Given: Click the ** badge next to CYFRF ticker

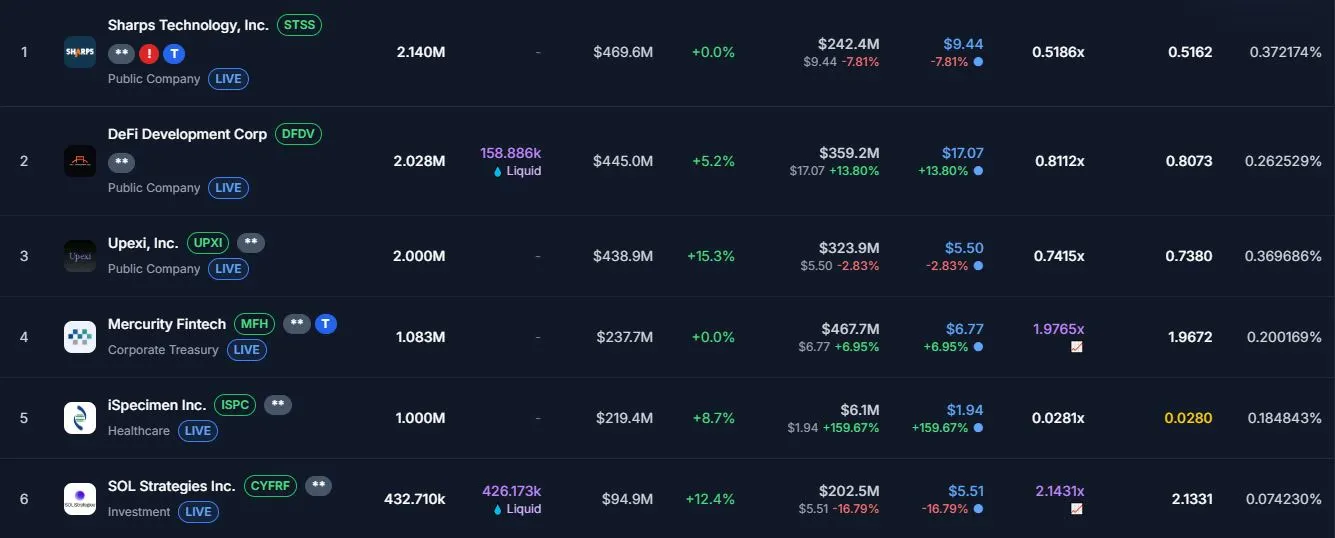Looking at the screenshot, I should [x=319, y=486].
